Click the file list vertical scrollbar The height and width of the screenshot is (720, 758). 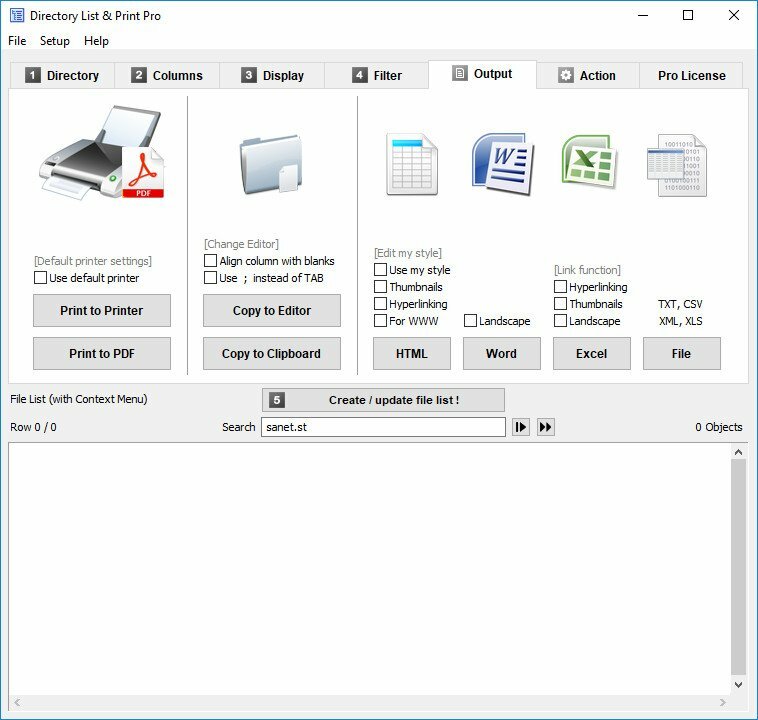coord(738,568)
